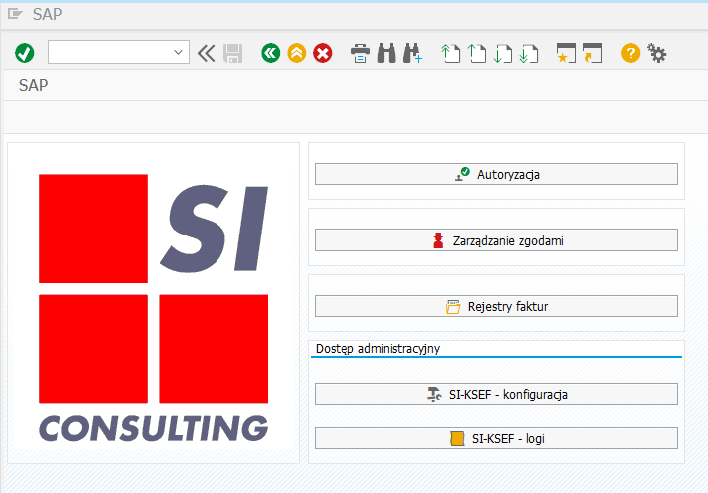Go to First Page icon

tap(451, 53)
